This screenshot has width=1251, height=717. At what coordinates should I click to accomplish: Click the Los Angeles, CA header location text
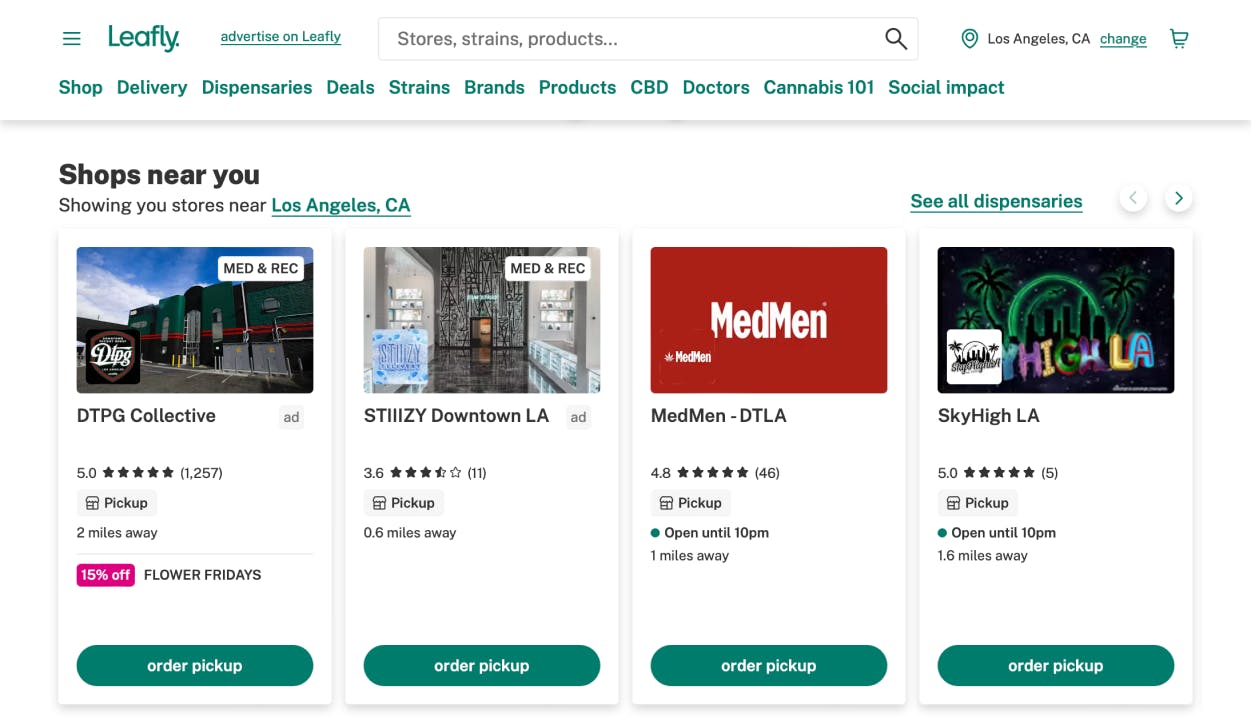point(1039,39)
